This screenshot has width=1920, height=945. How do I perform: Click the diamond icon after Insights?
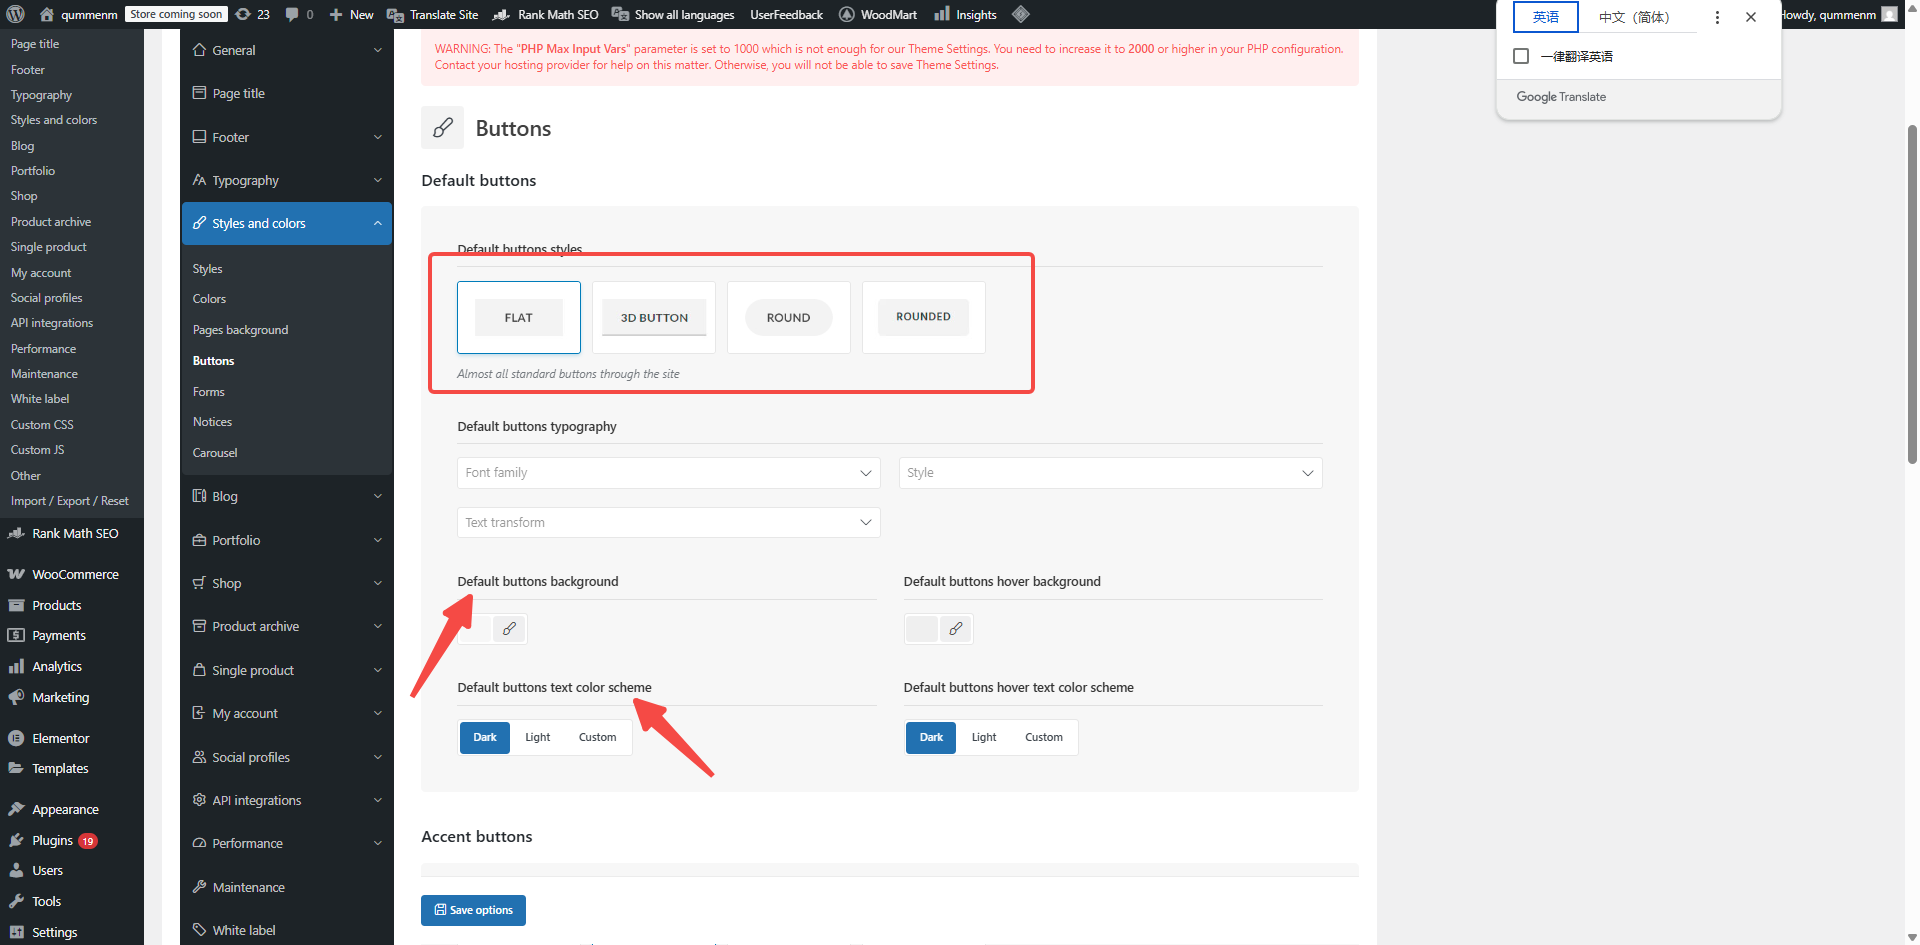[x=1020, y=14]
